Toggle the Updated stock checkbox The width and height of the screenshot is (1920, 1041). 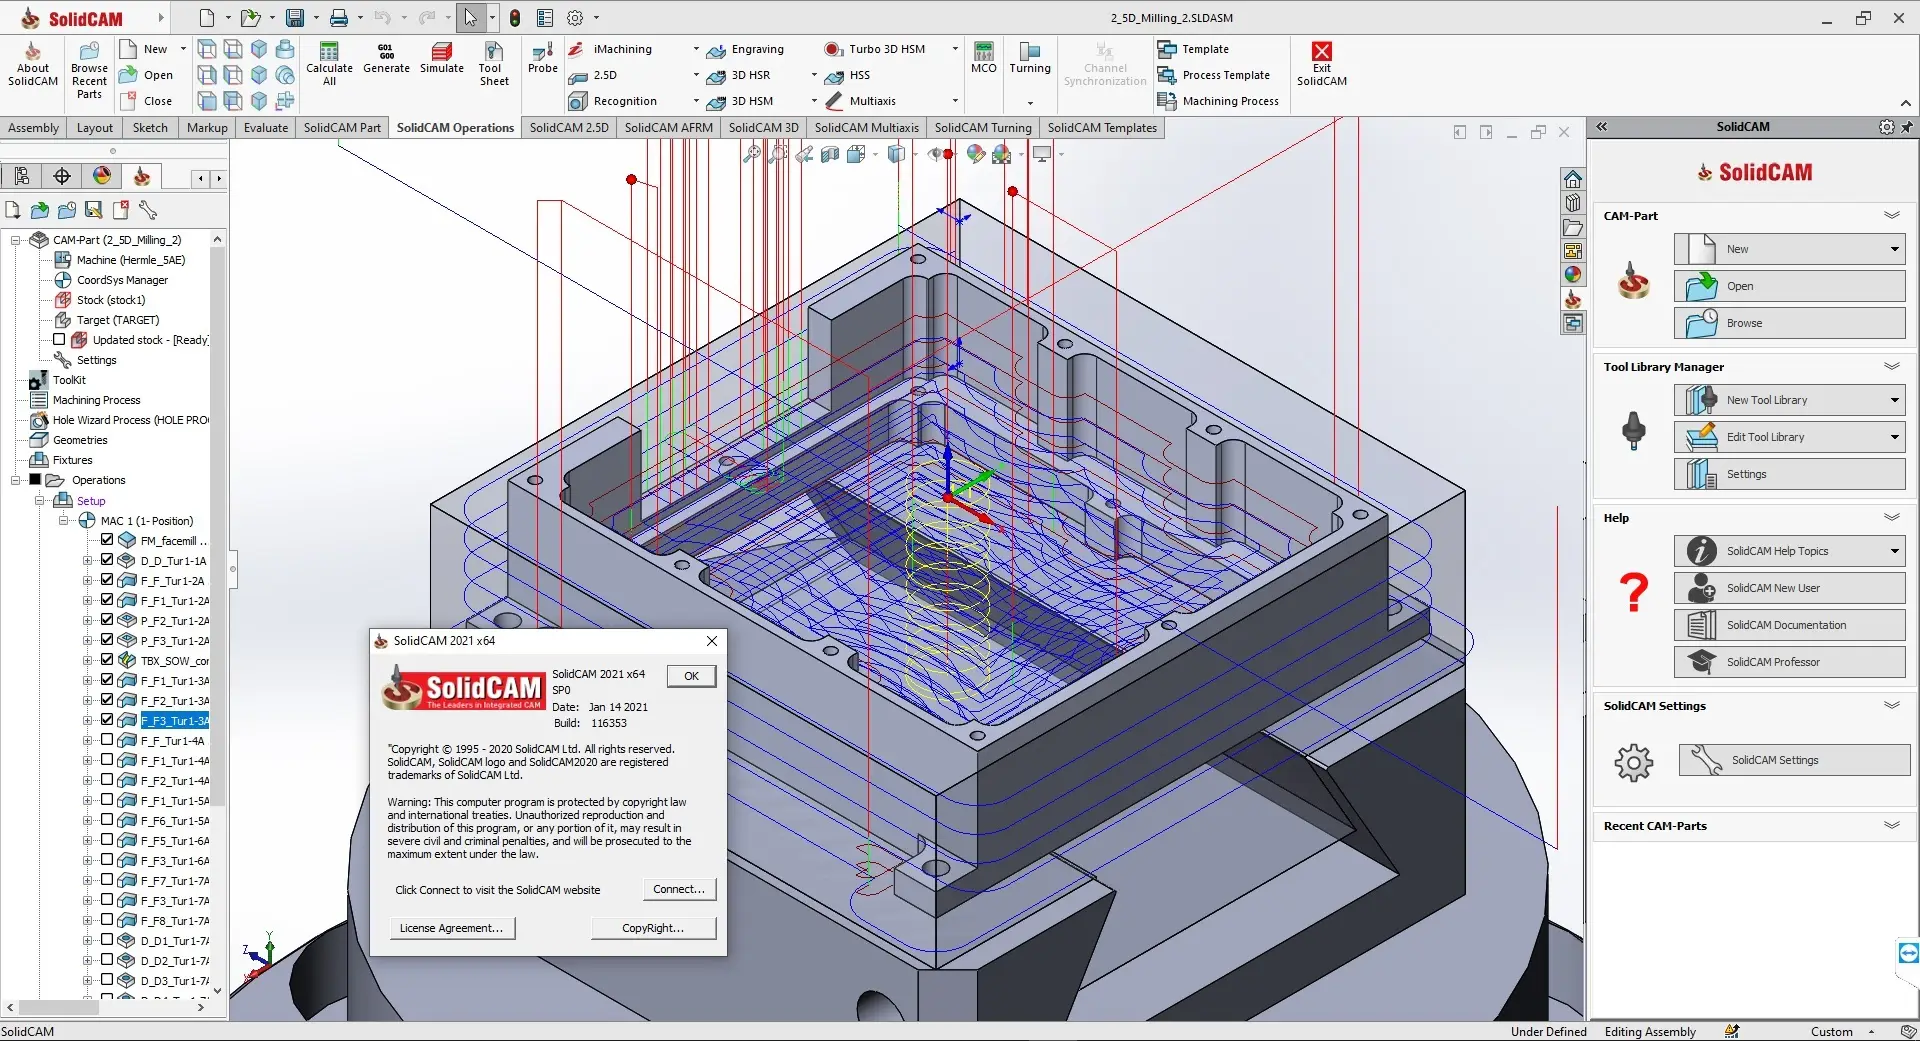coord(59,339)
